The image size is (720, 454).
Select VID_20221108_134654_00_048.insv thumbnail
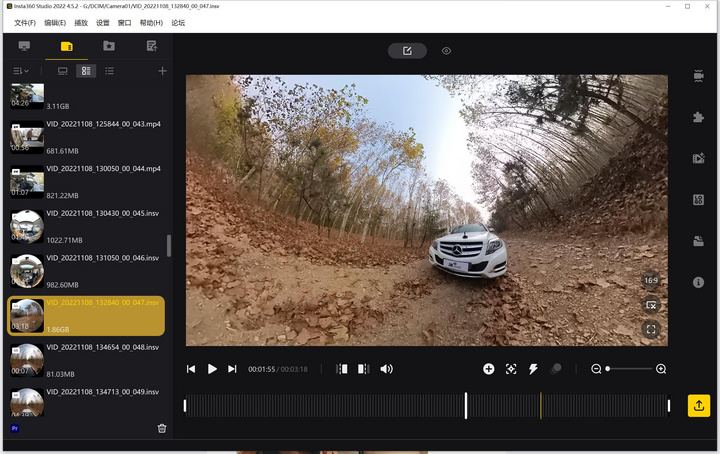26,358
